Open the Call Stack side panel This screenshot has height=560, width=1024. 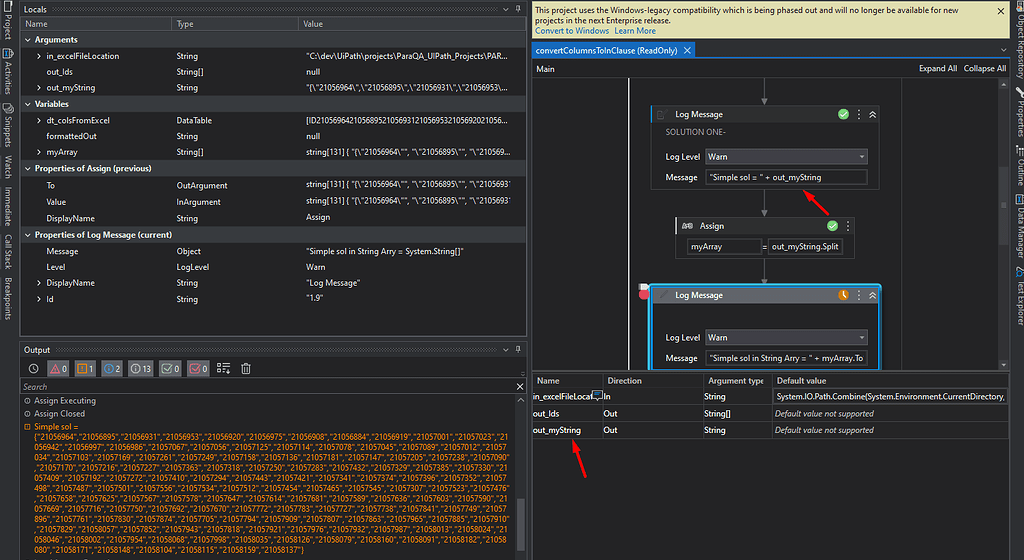8,253
